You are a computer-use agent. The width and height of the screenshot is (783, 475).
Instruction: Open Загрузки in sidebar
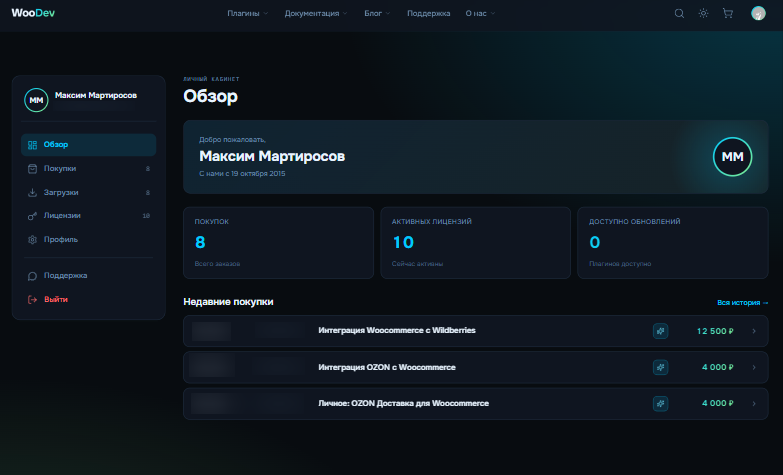click(x=88, y=192)
